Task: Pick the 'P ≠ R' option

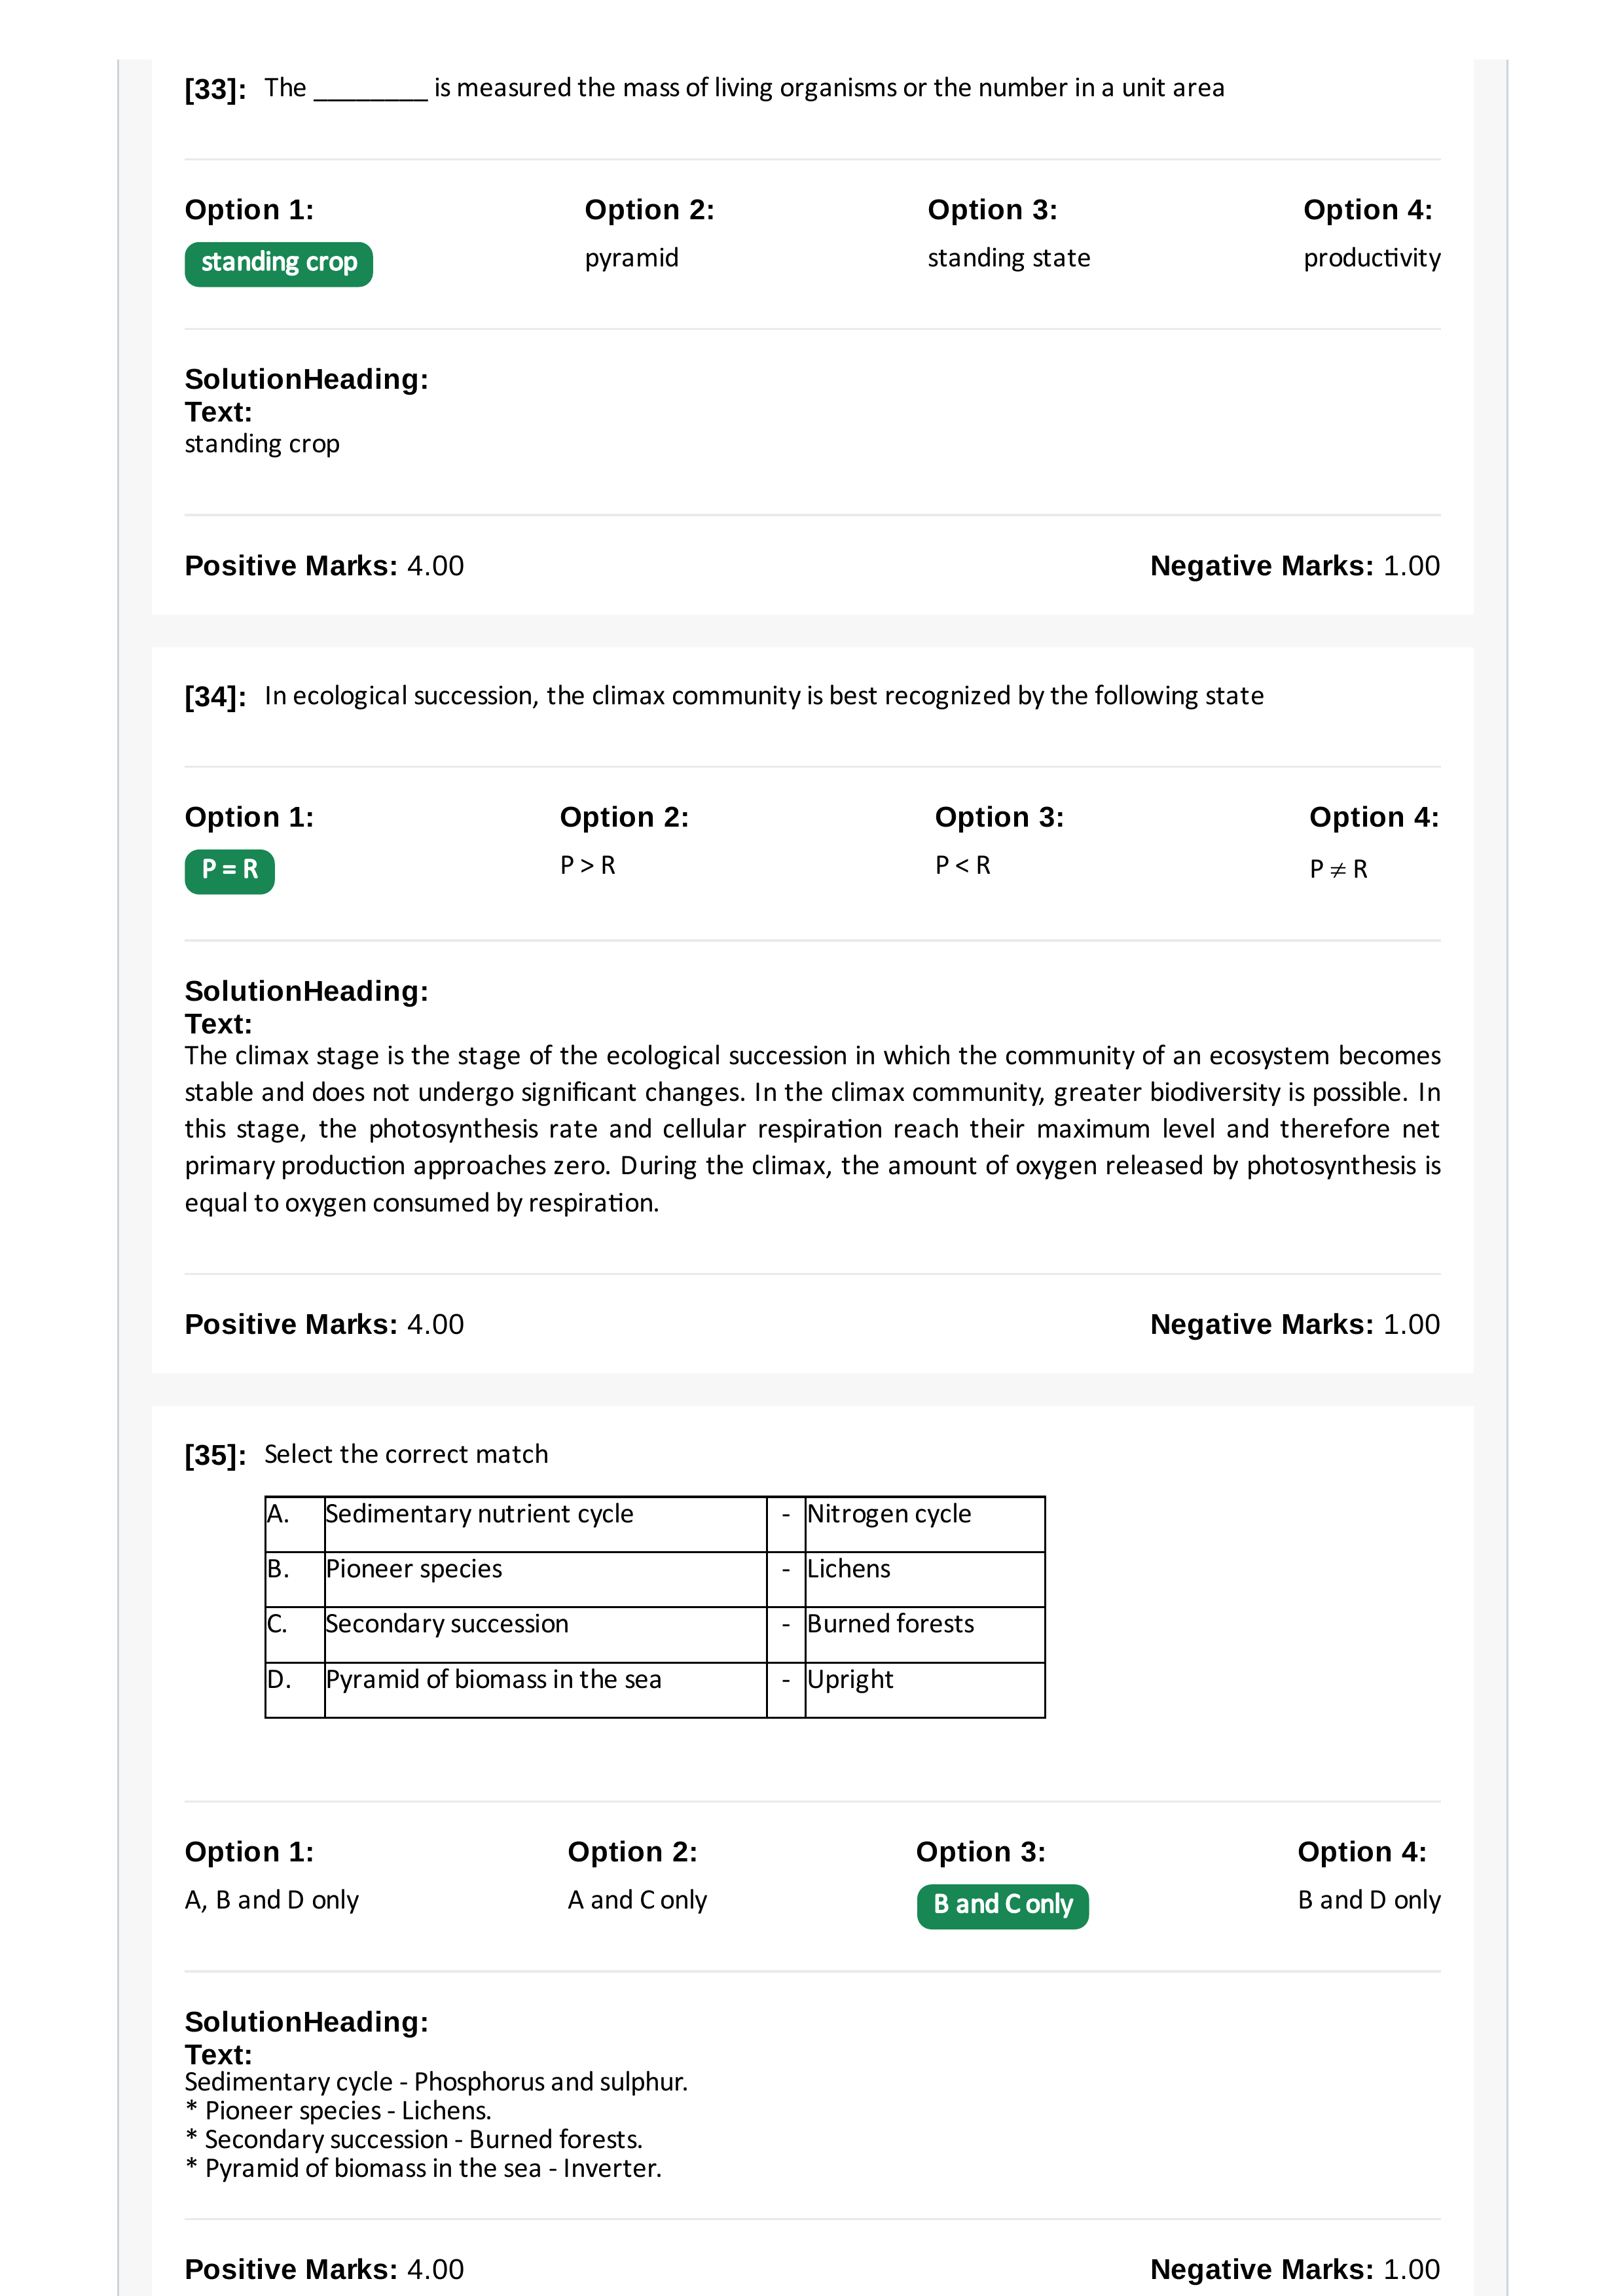Action: click(x=1338, y=869)
